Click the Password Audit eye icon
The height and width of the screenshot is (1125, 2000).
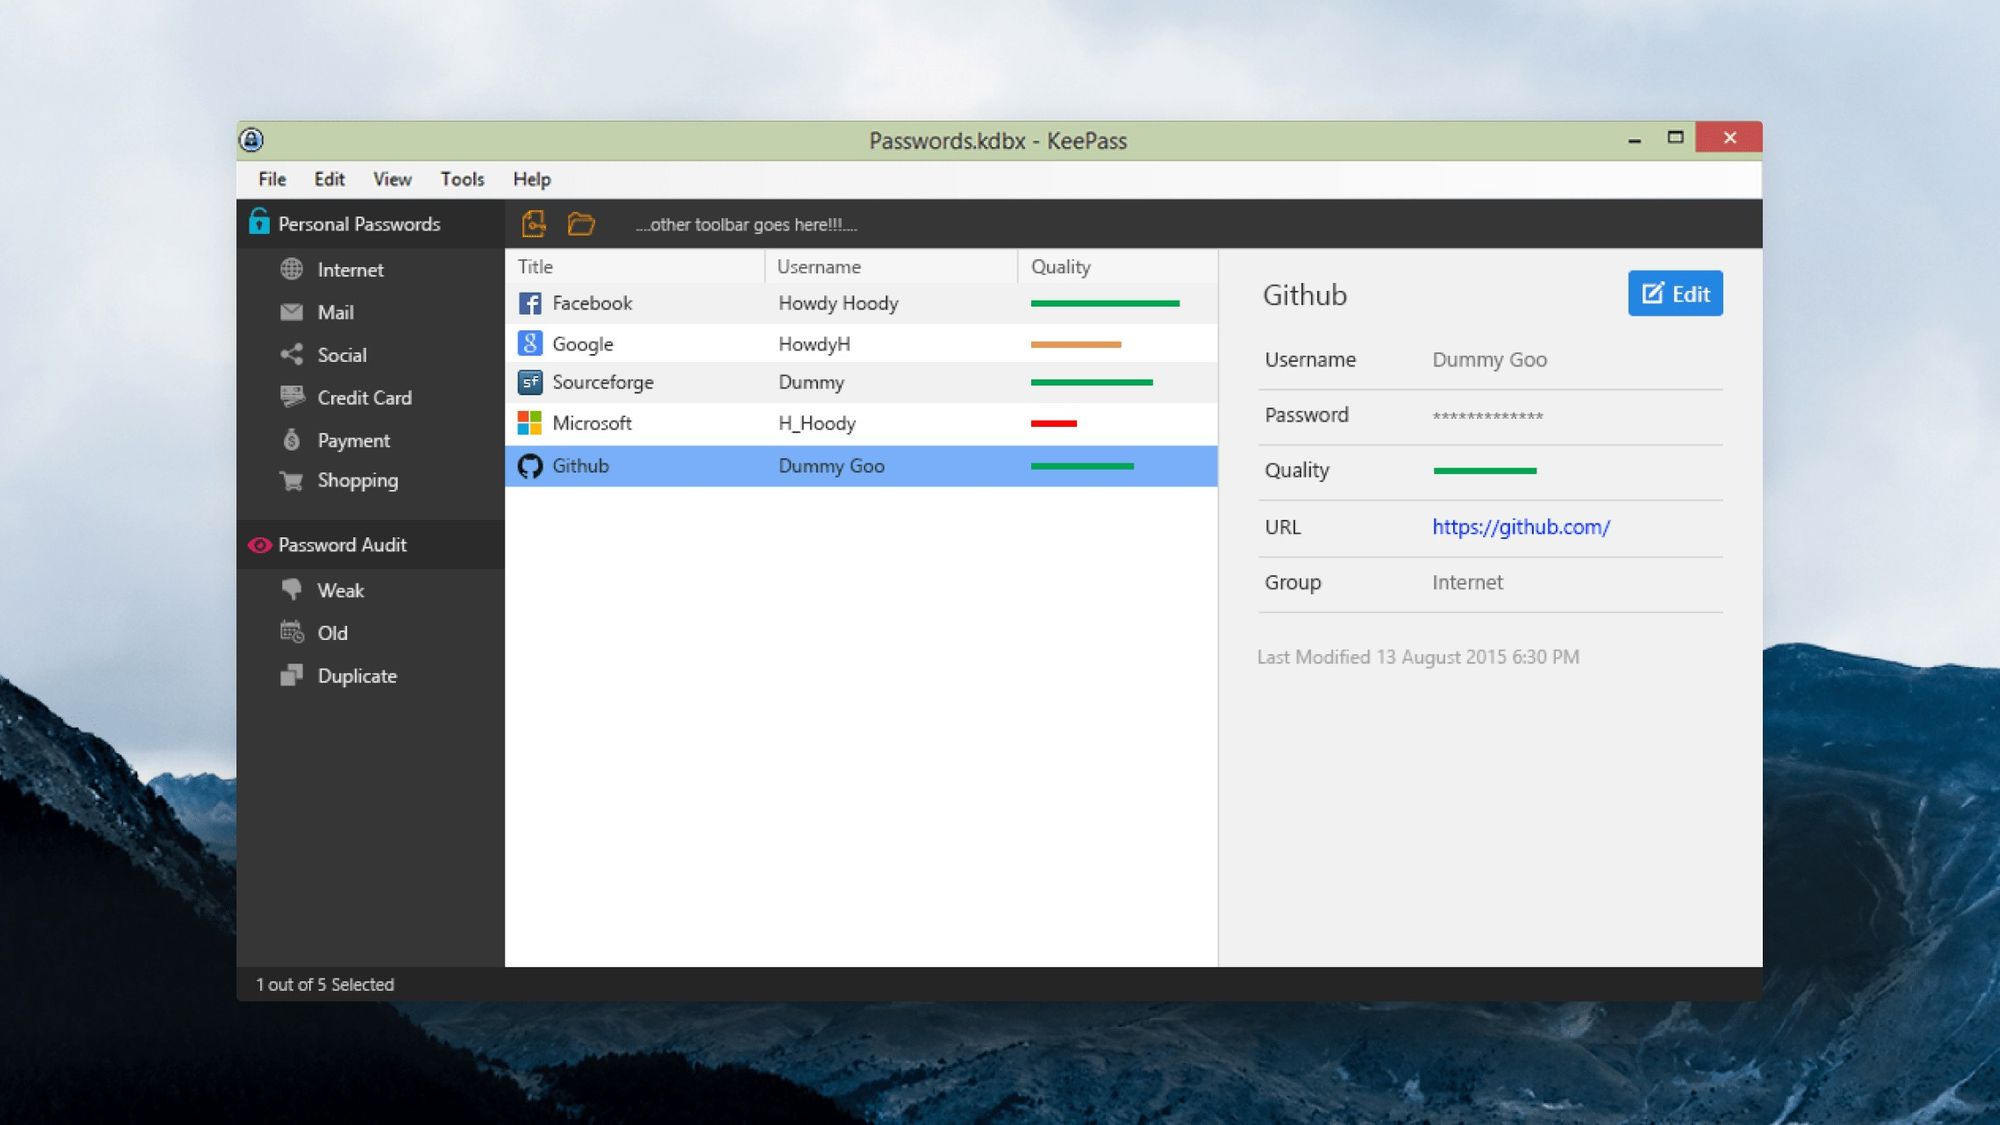tap(259, 545)
